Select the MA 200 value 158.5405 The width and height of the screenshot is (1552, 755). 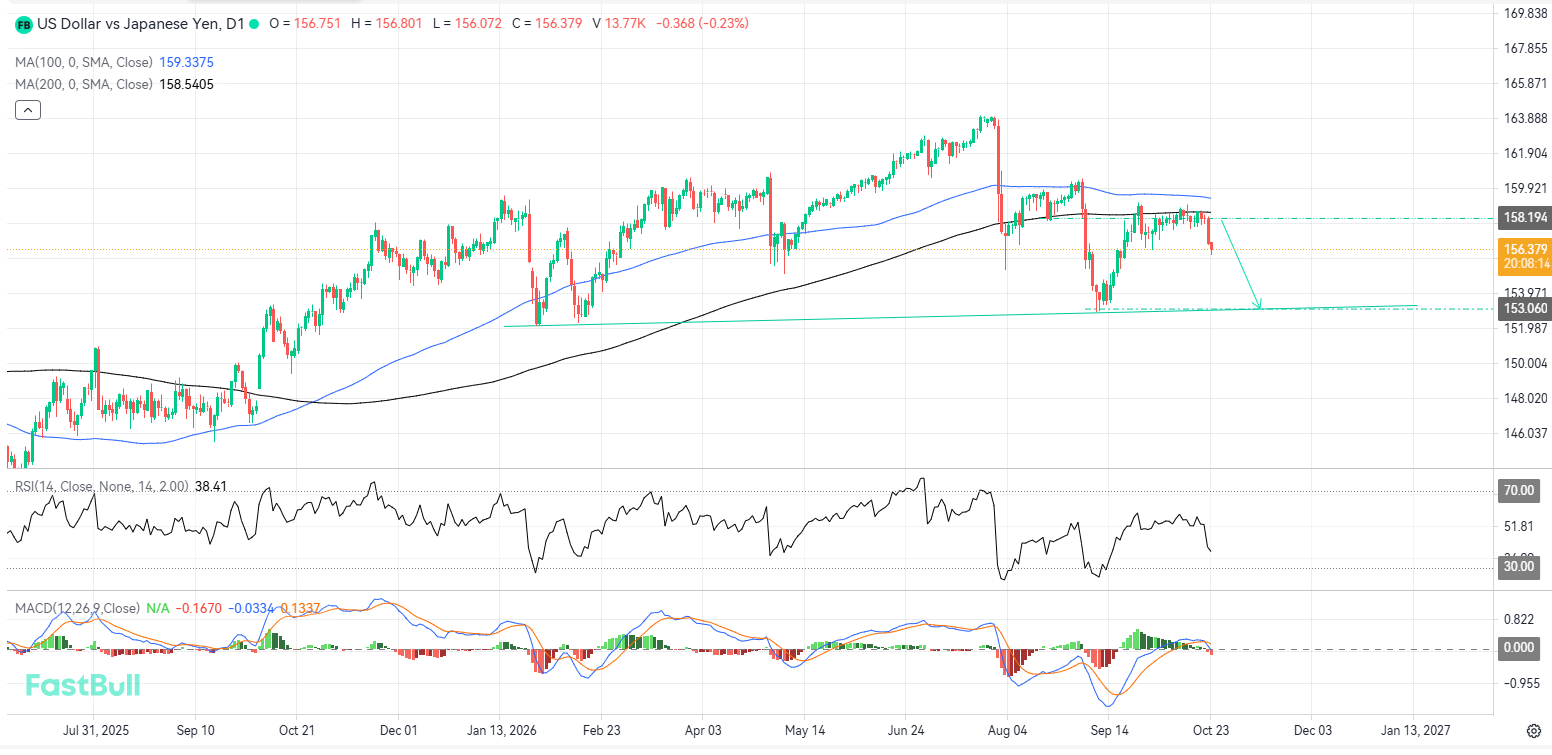187,84
